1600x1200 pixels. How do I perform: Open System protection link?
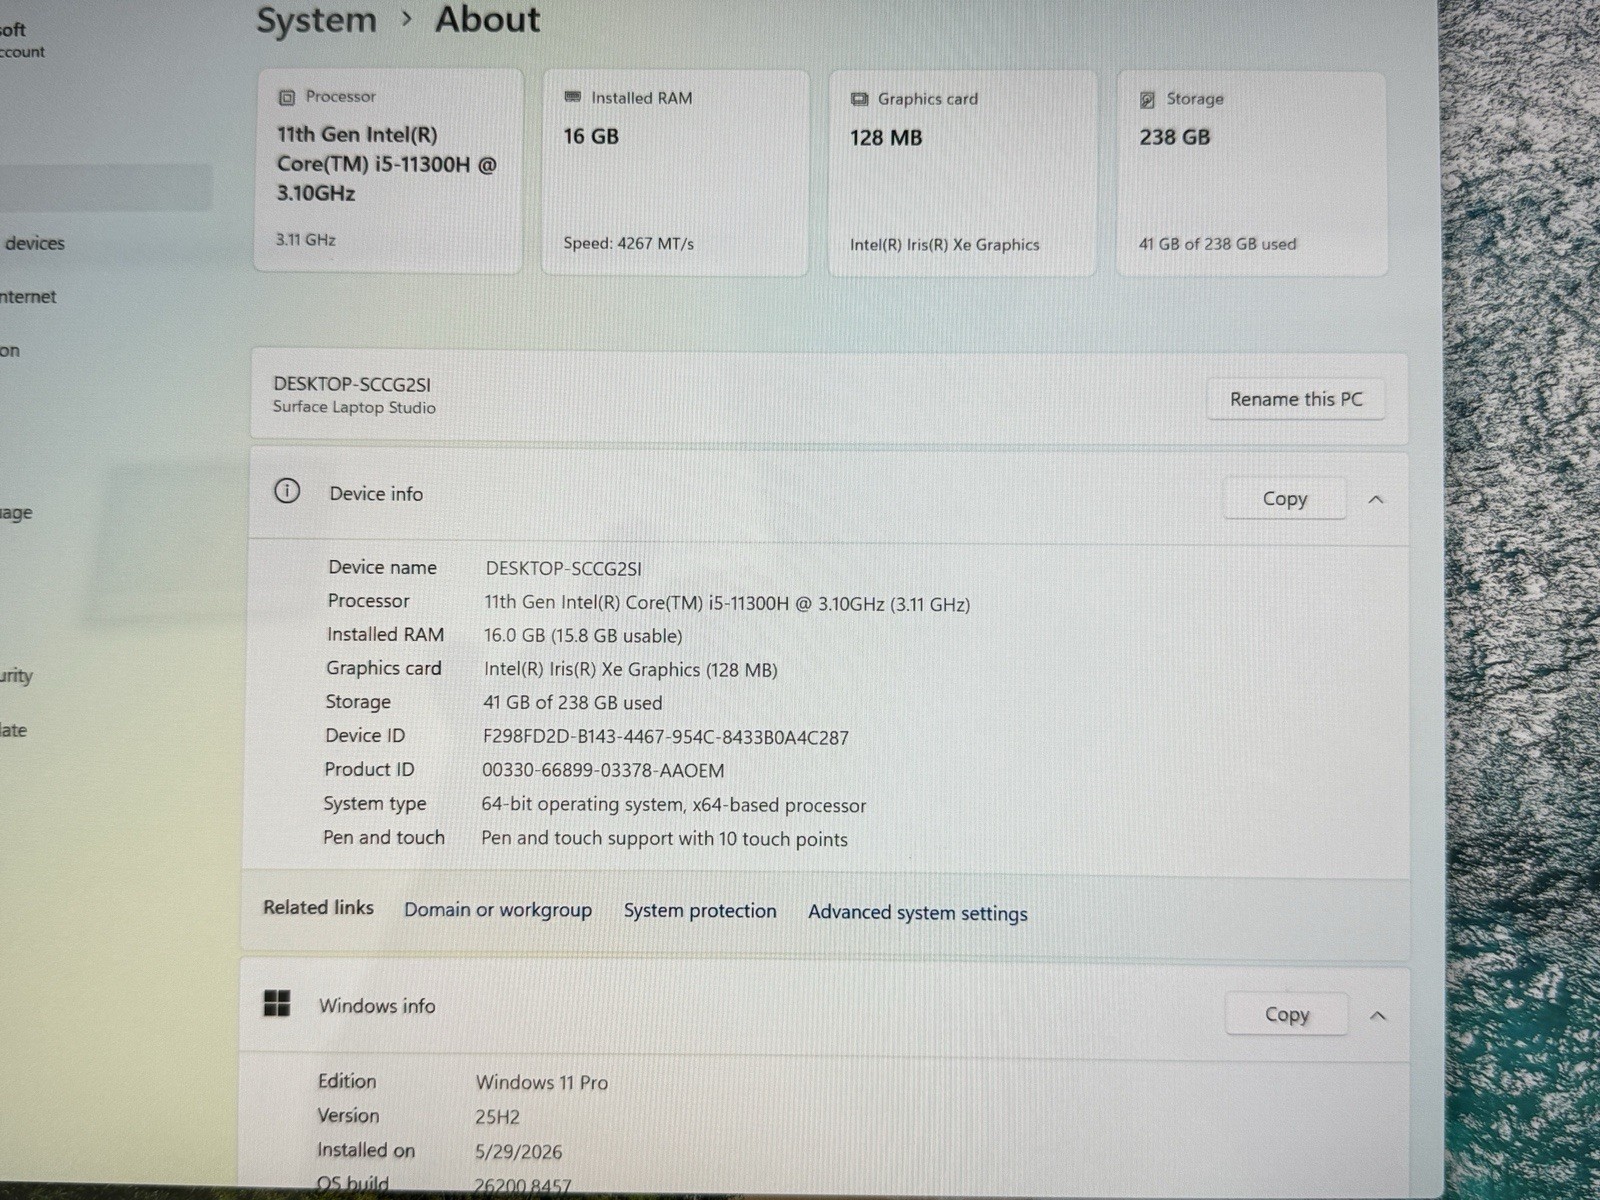(700, 910)
